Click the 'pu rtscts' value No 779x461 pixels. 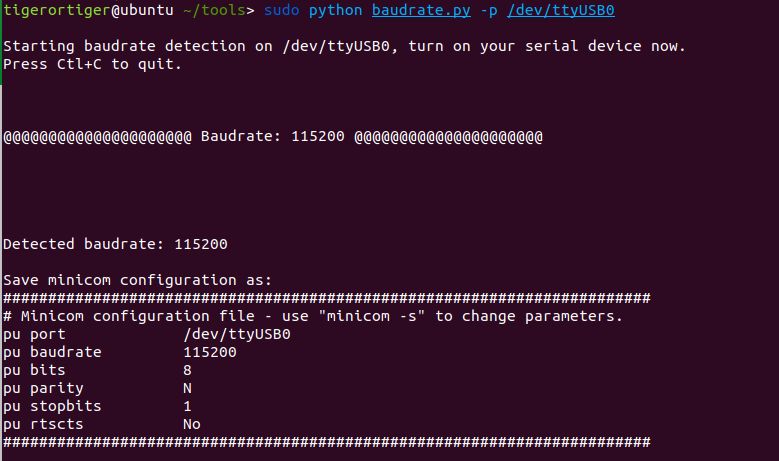coord(192,424)
